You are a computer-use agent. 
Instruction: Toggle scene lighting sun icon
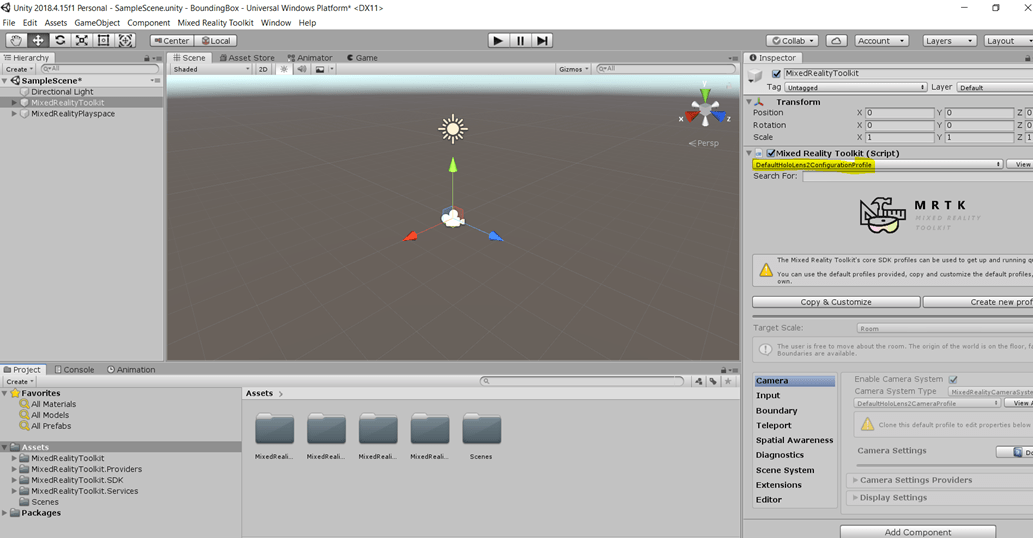point(284,70)
